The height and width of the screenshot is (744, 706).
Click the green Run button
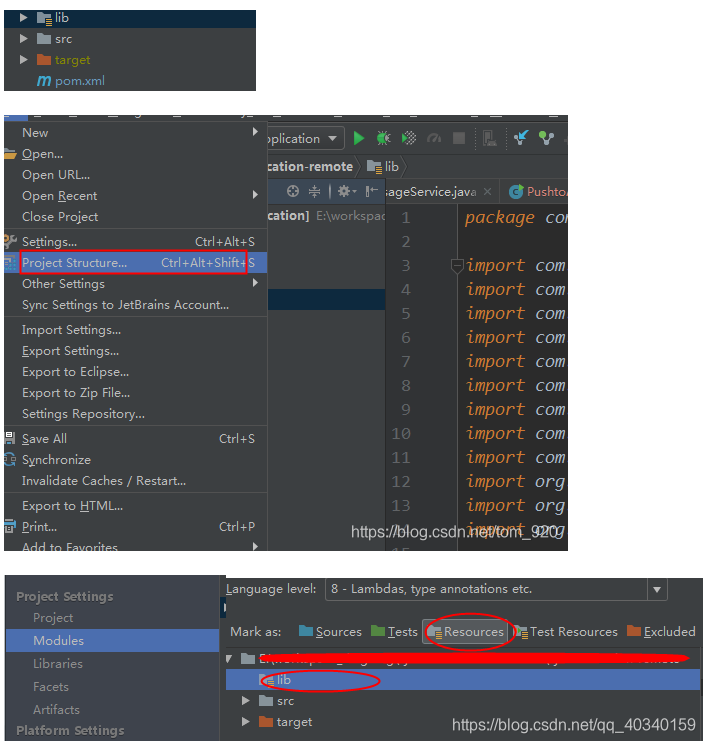point(359,139)
